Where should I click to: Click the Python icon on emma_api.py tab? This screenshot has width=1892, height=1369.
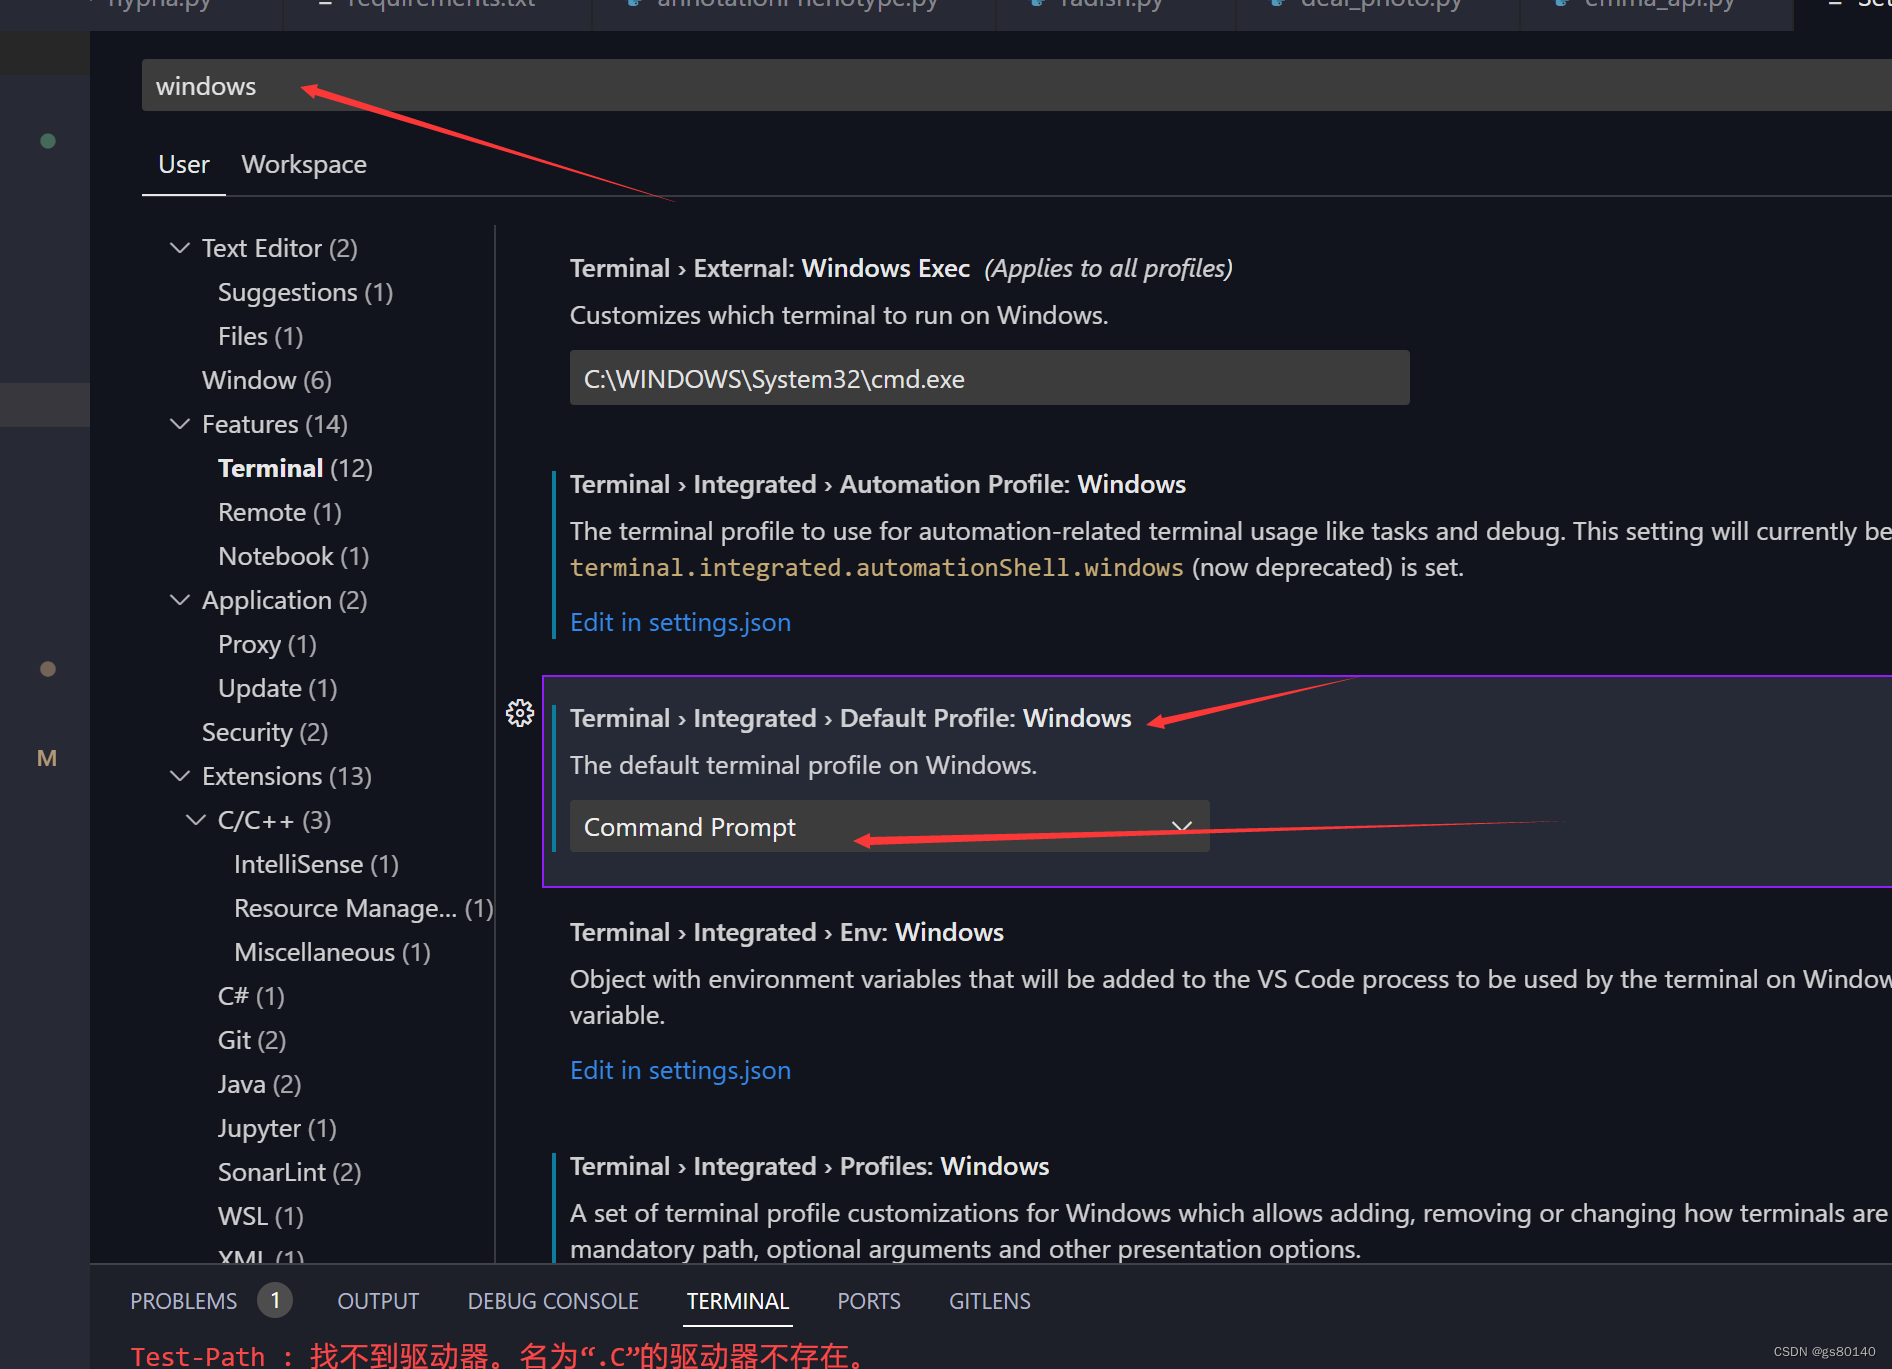(1559, 4)
